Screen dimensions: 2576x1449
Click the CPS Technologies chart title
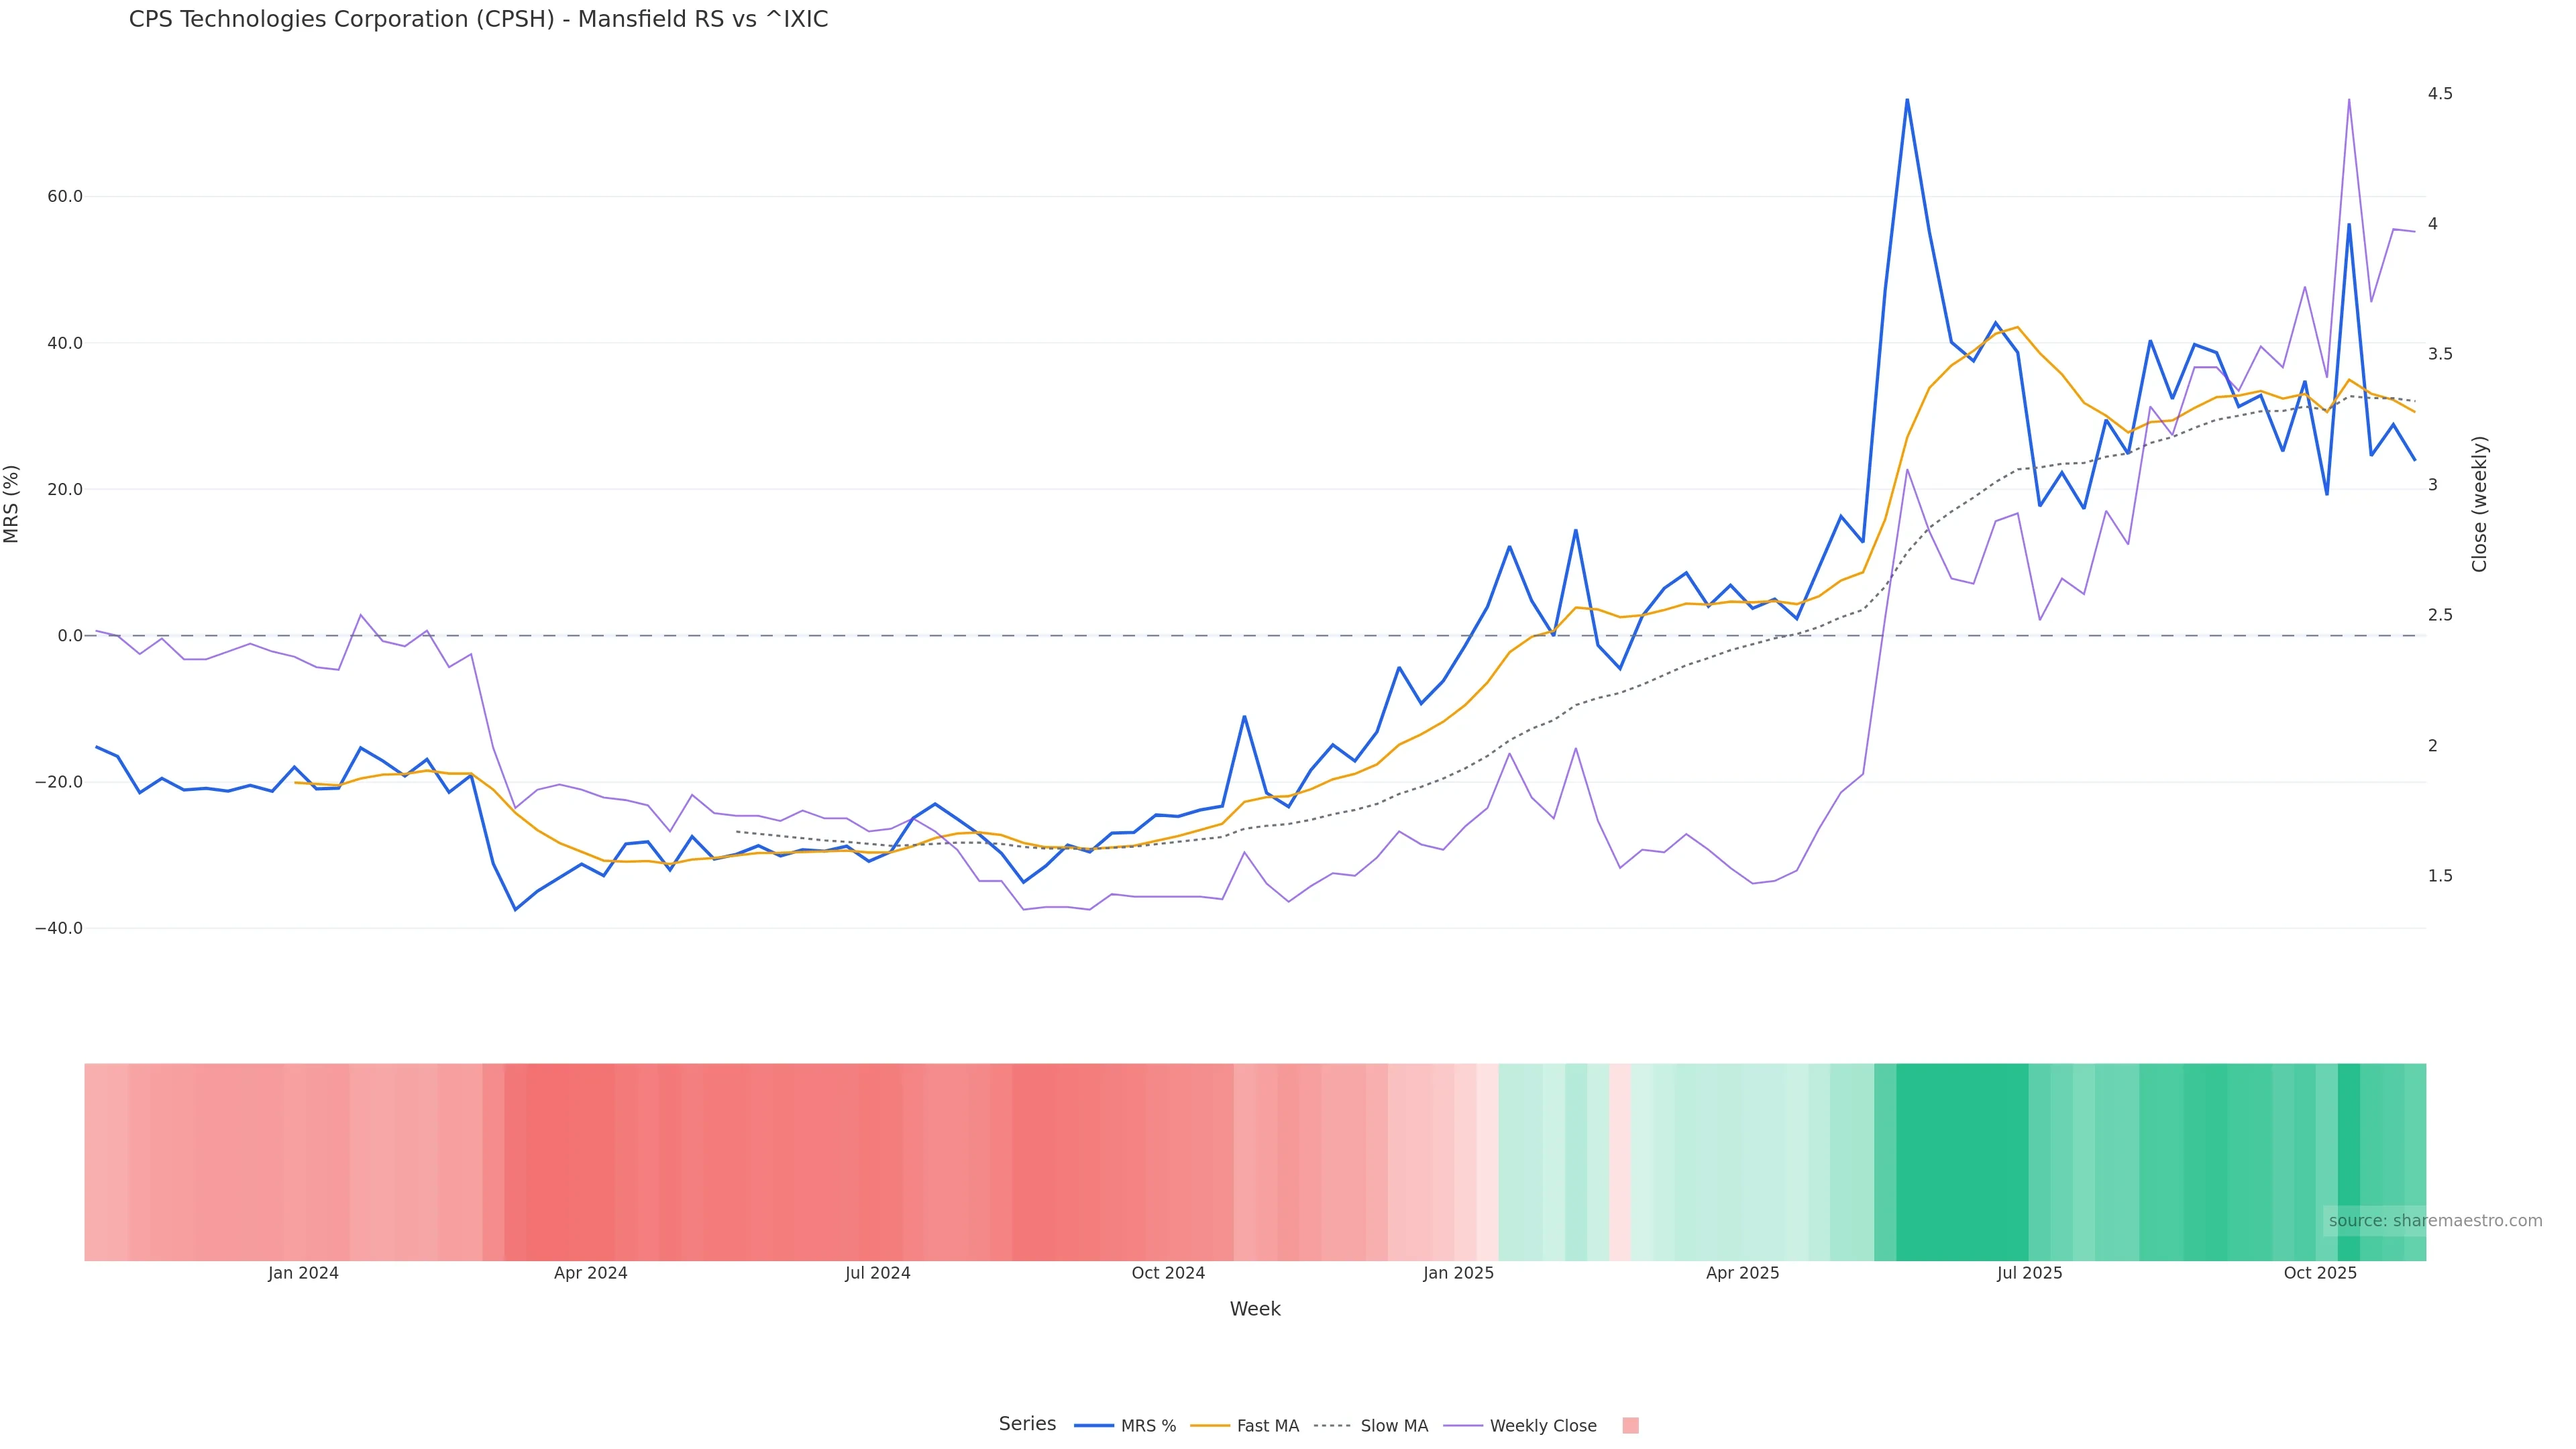[478, 20]
